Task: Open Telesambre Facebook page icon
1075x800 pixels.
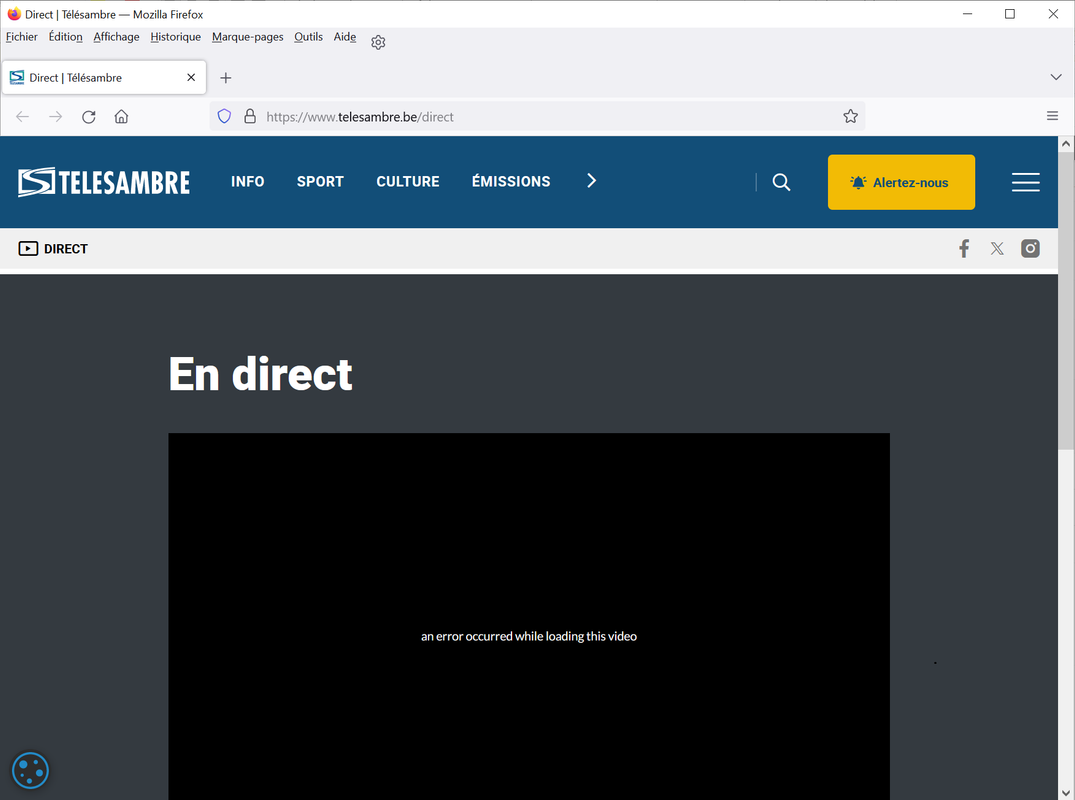Action: tap(964, 248)
